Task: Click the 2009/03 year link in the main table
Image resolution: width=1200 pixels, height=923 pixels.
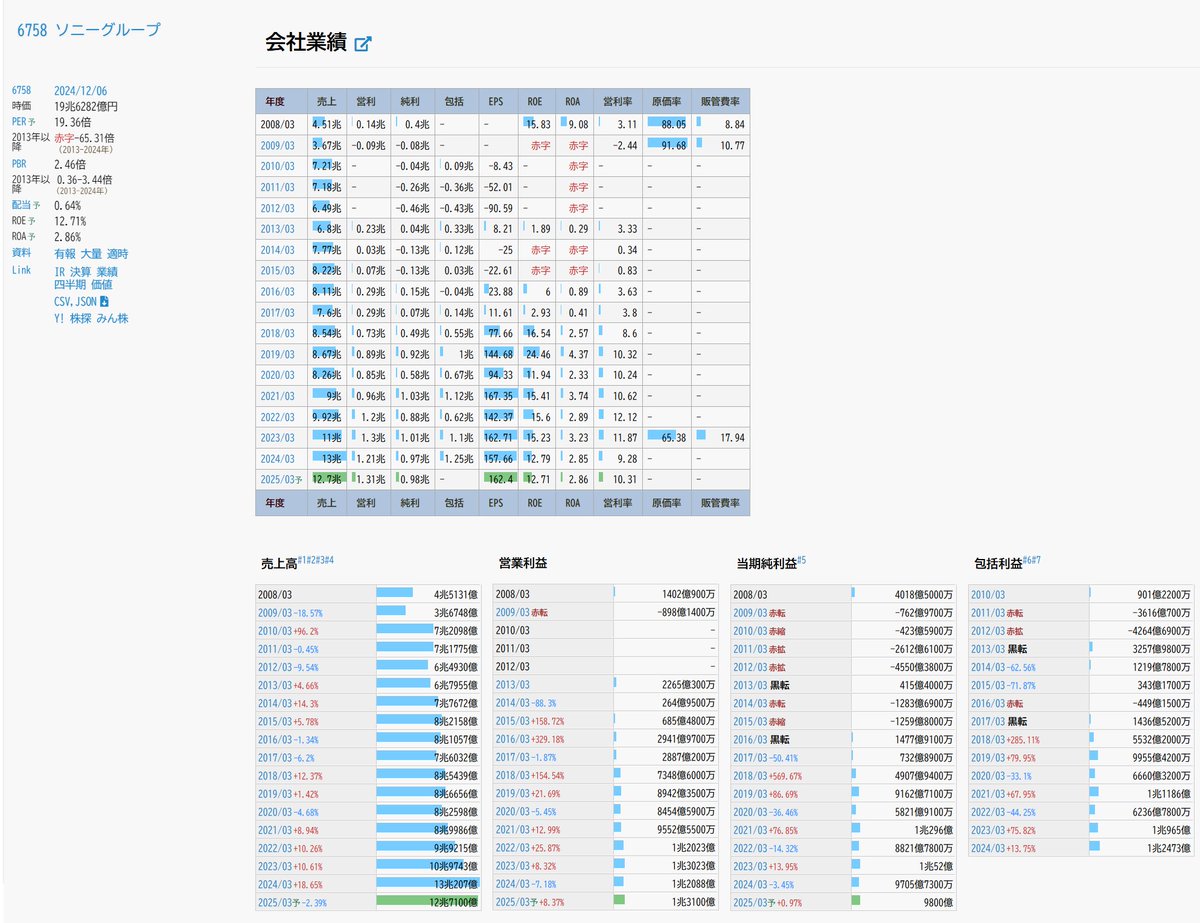Action: click(x=280, y=145)
